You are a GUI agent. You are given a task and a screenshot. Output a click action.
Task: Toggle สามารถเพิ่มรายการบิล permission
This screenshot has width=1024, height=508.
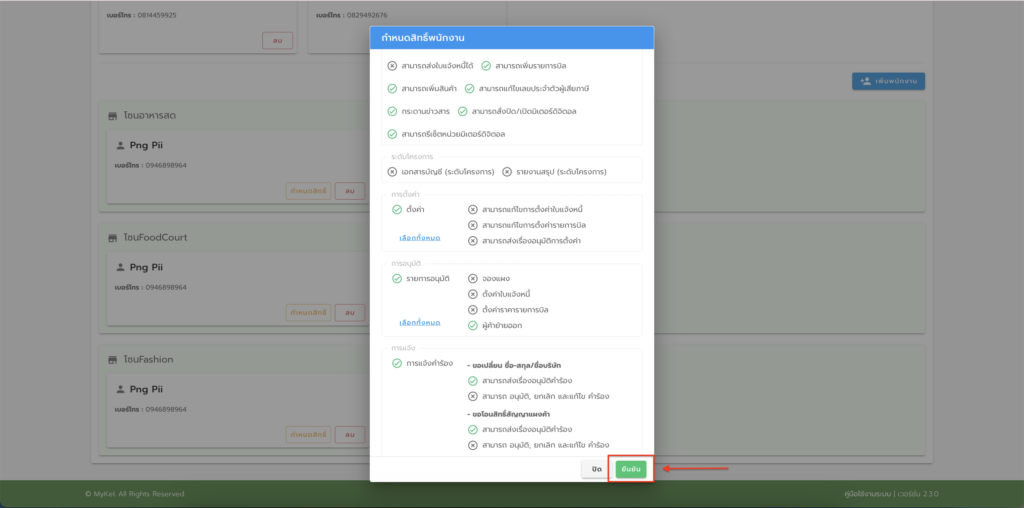pyautogui.click(x=486, y=66)
